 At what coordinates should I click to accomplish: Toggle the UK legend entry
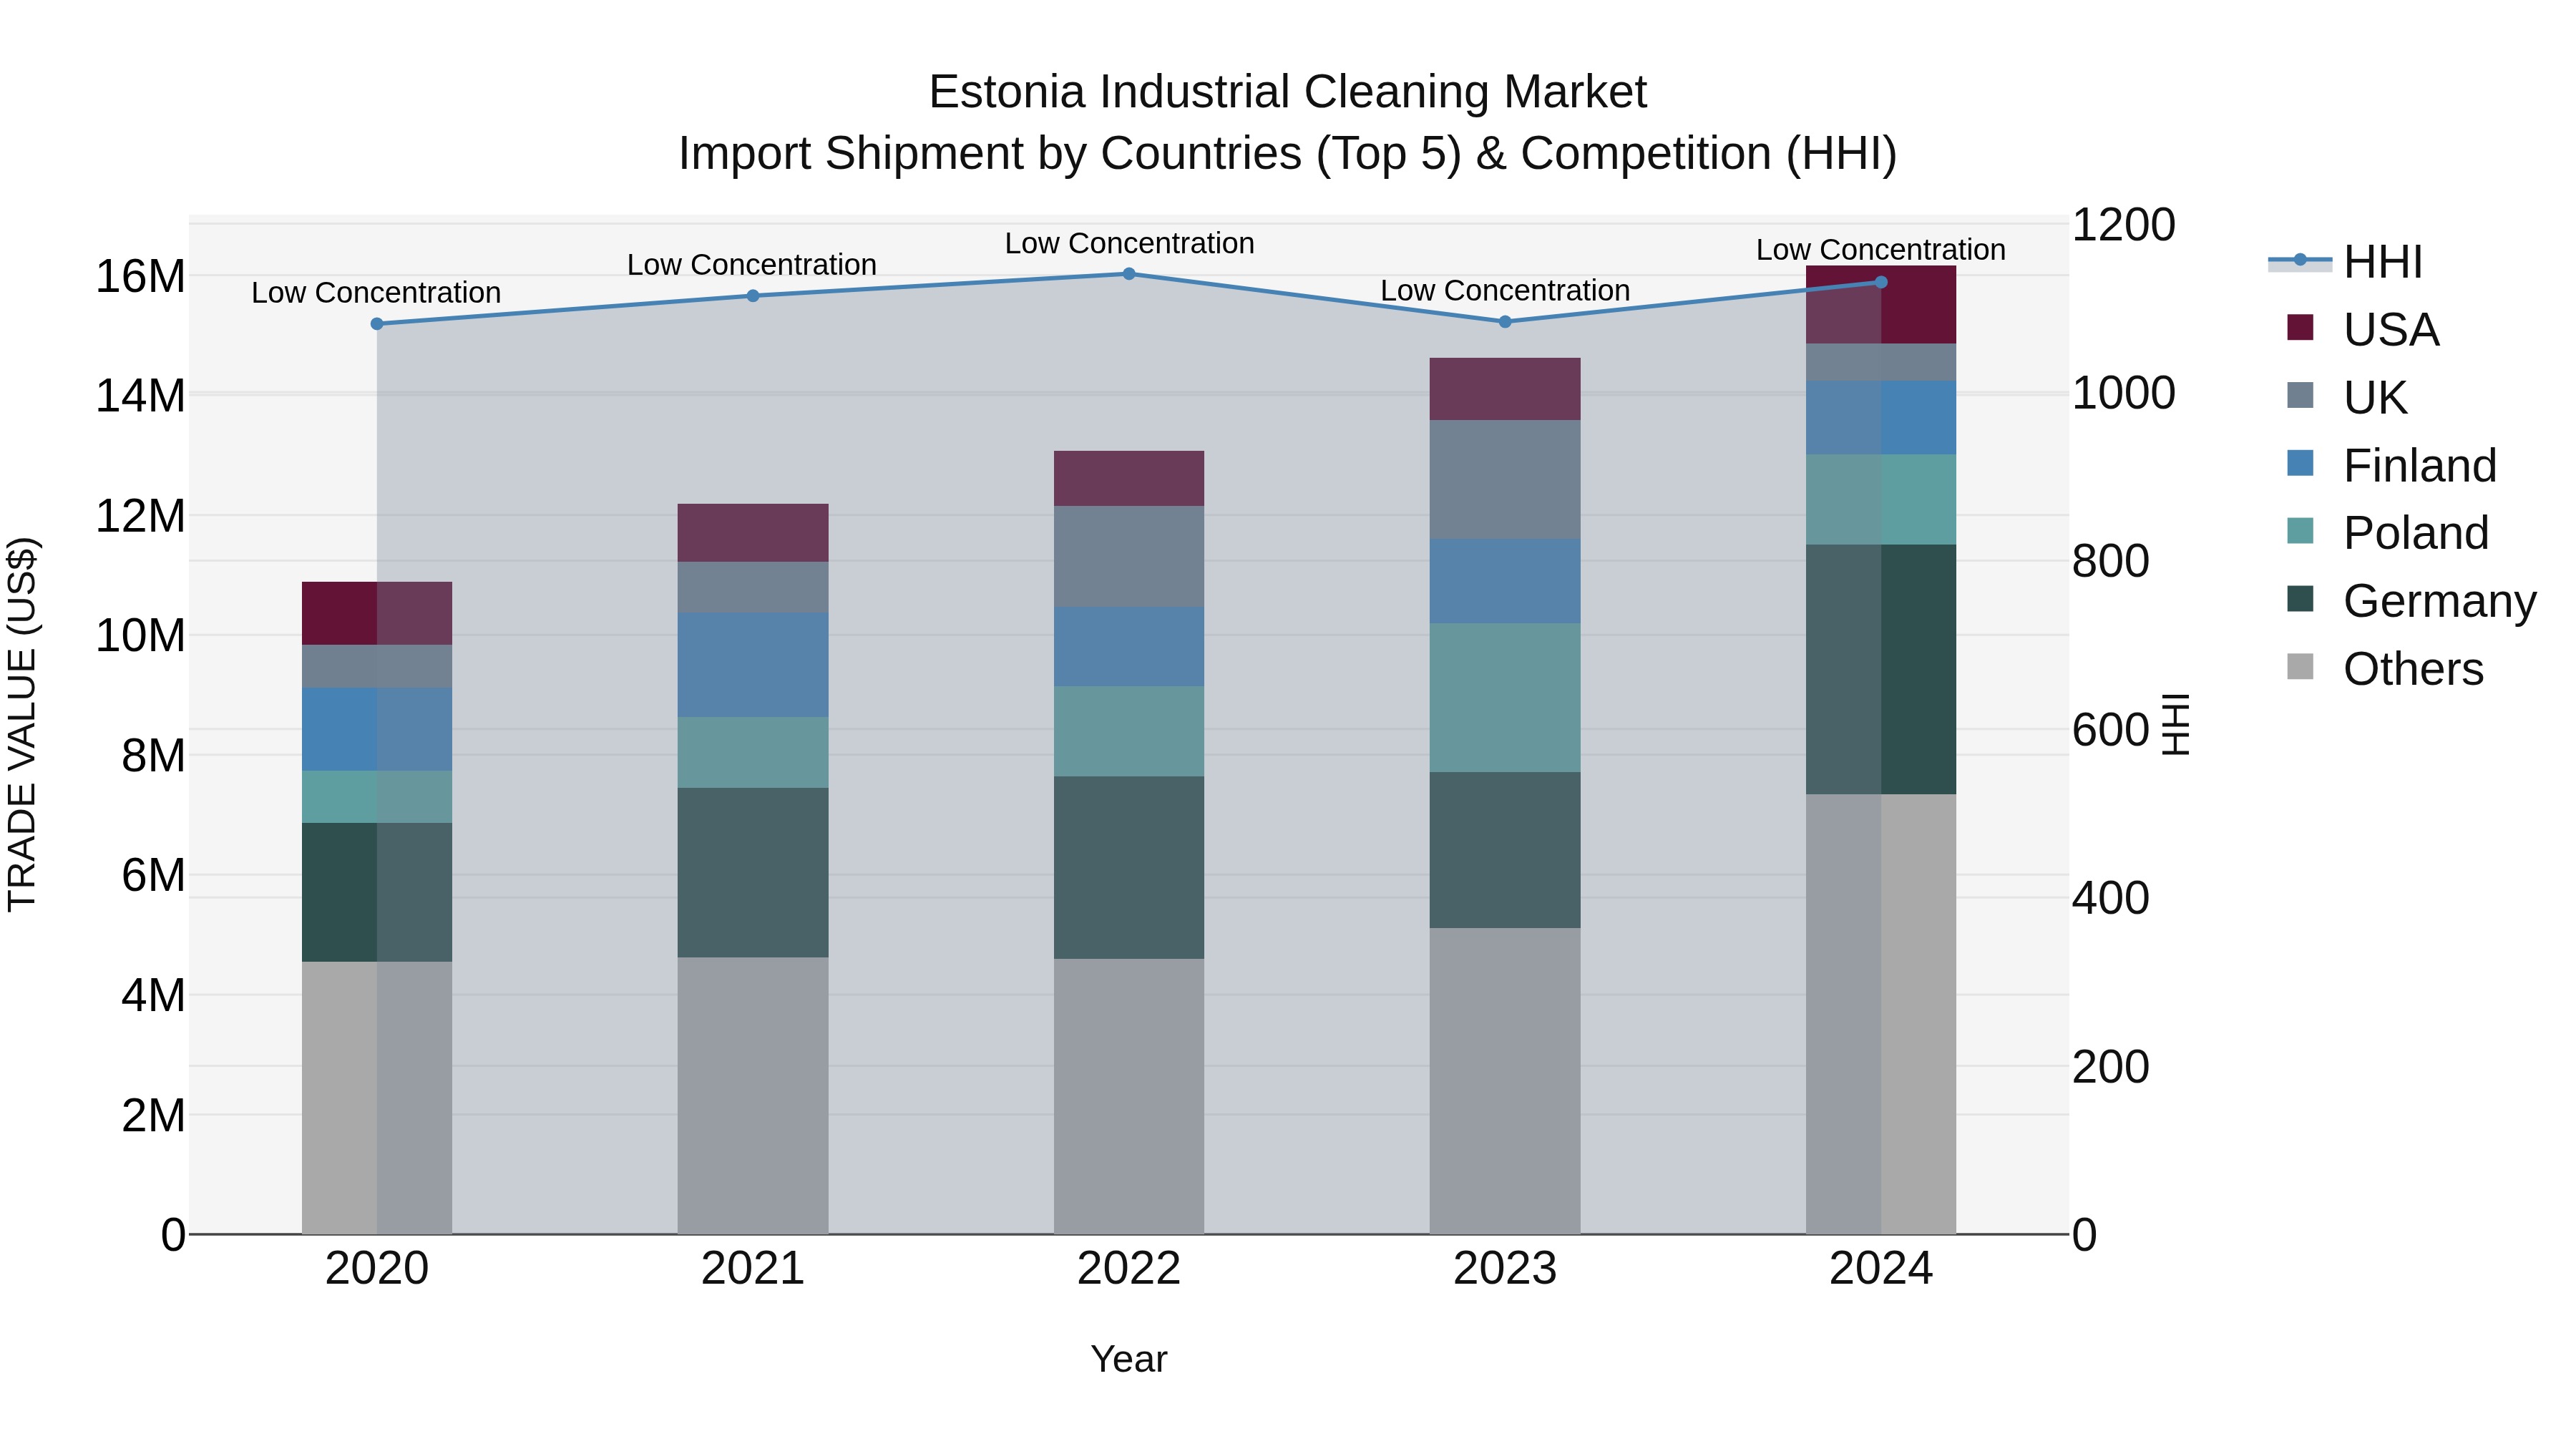click(2347, 397)
